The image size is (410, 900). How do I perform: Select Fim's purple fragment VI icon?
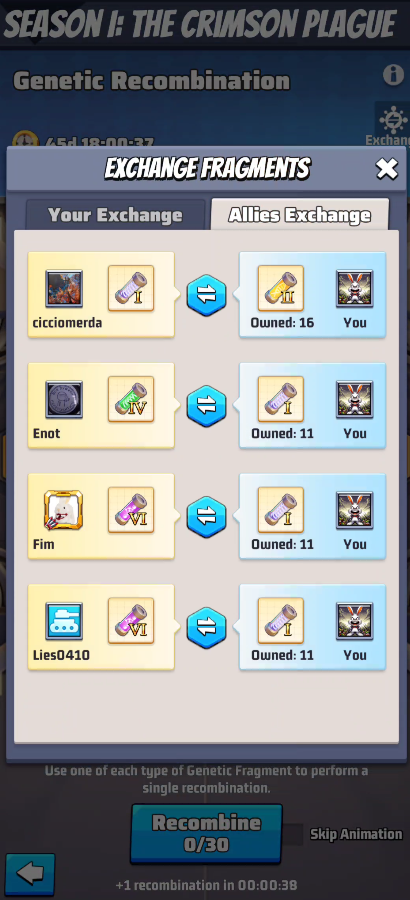point(131,510)
